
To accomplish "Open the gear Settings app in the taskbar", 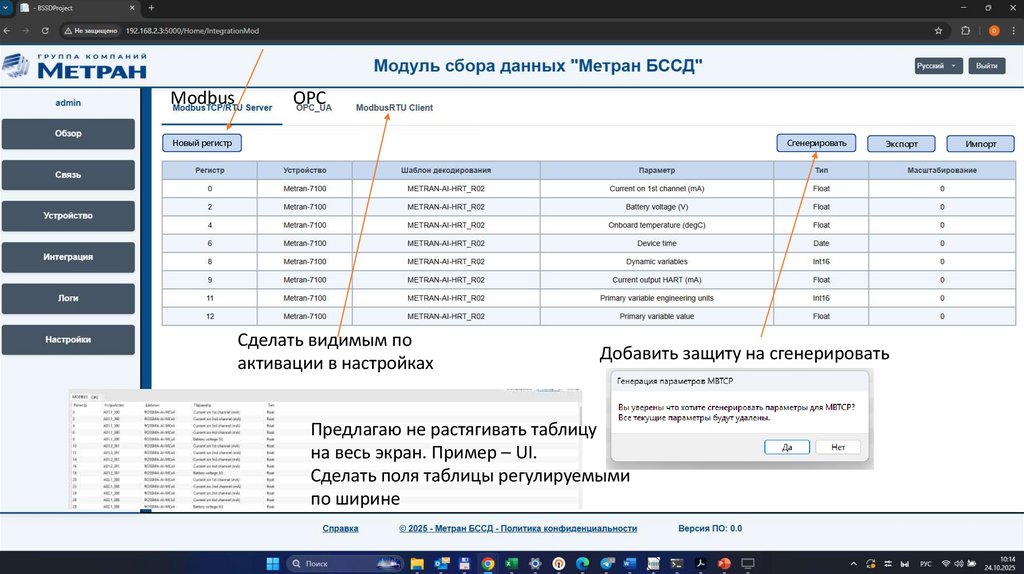I will (535, 563).
